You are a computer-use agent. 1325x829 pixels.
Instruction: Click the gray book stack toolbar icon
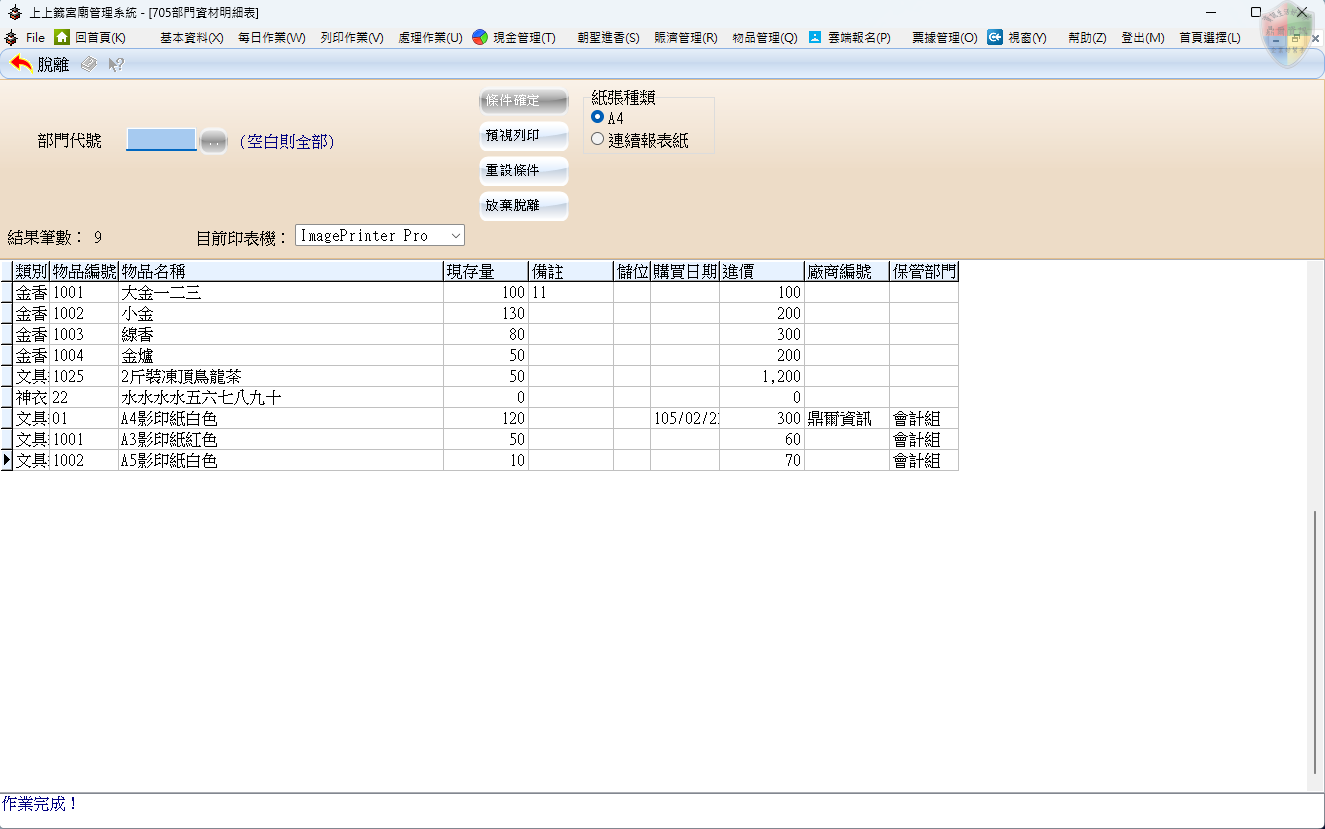(89, 64)
